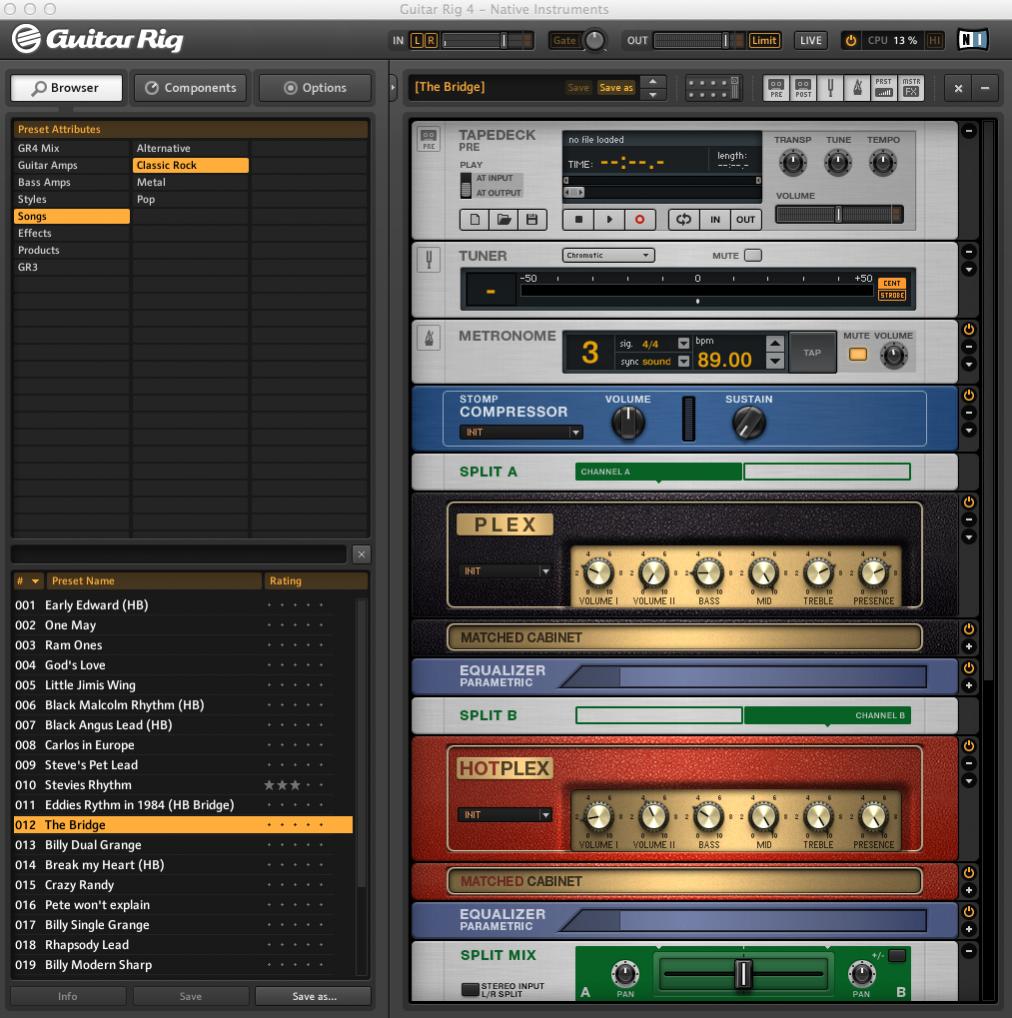Click the Info button below preset list

point(68,996)
